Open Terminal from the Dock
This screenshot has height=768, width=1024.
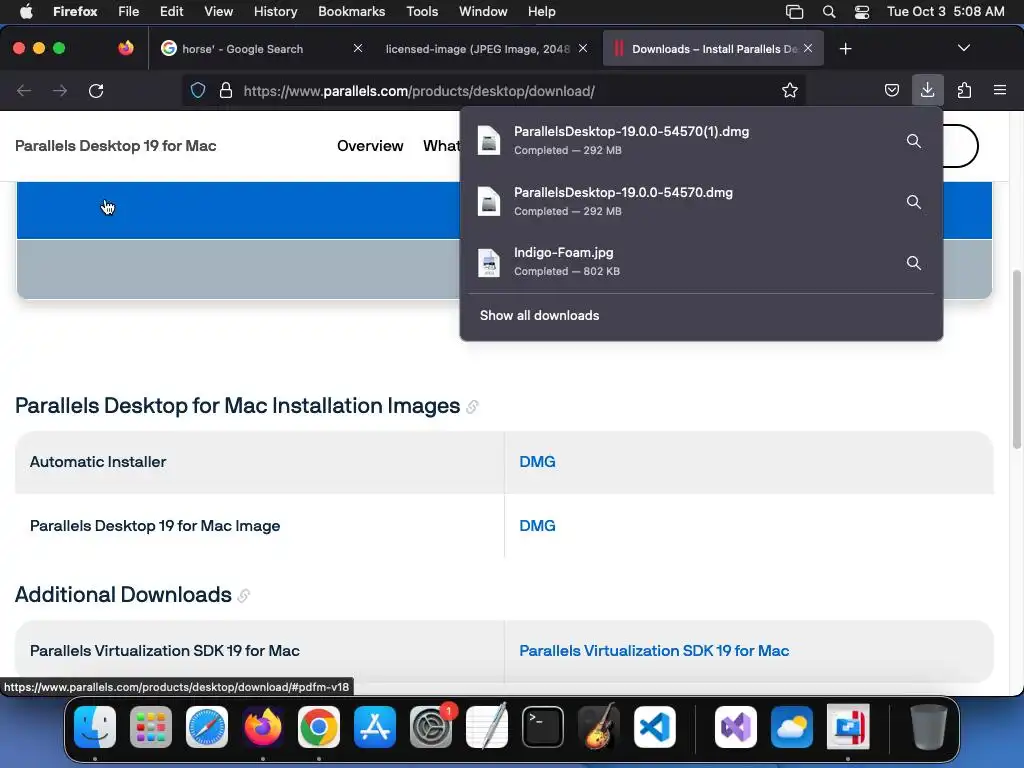click(543, 727)
